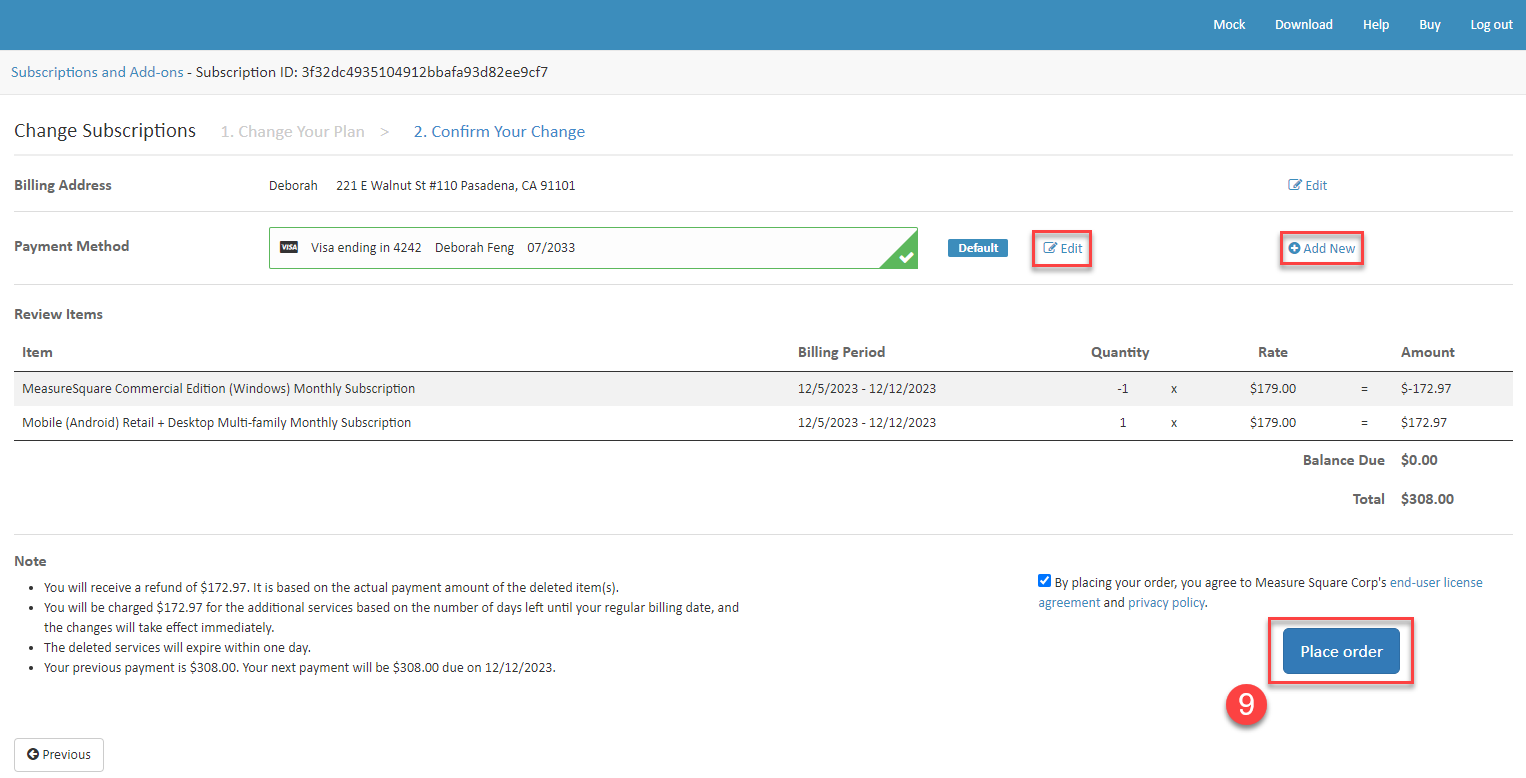Viewport: 1526px width, 778px height.
Task: Click the billing address 221 E Walnut St text
Action: (456, 185)
